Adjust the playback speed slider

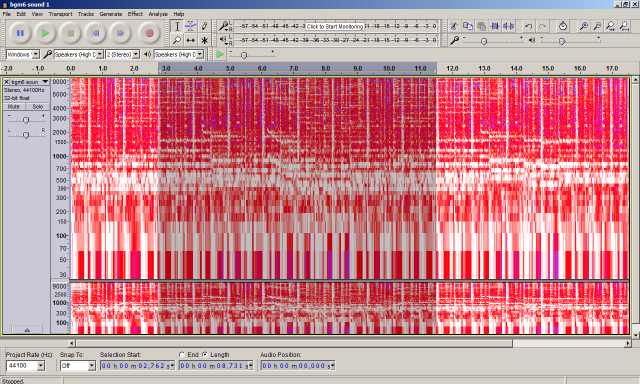coord(244,55)
